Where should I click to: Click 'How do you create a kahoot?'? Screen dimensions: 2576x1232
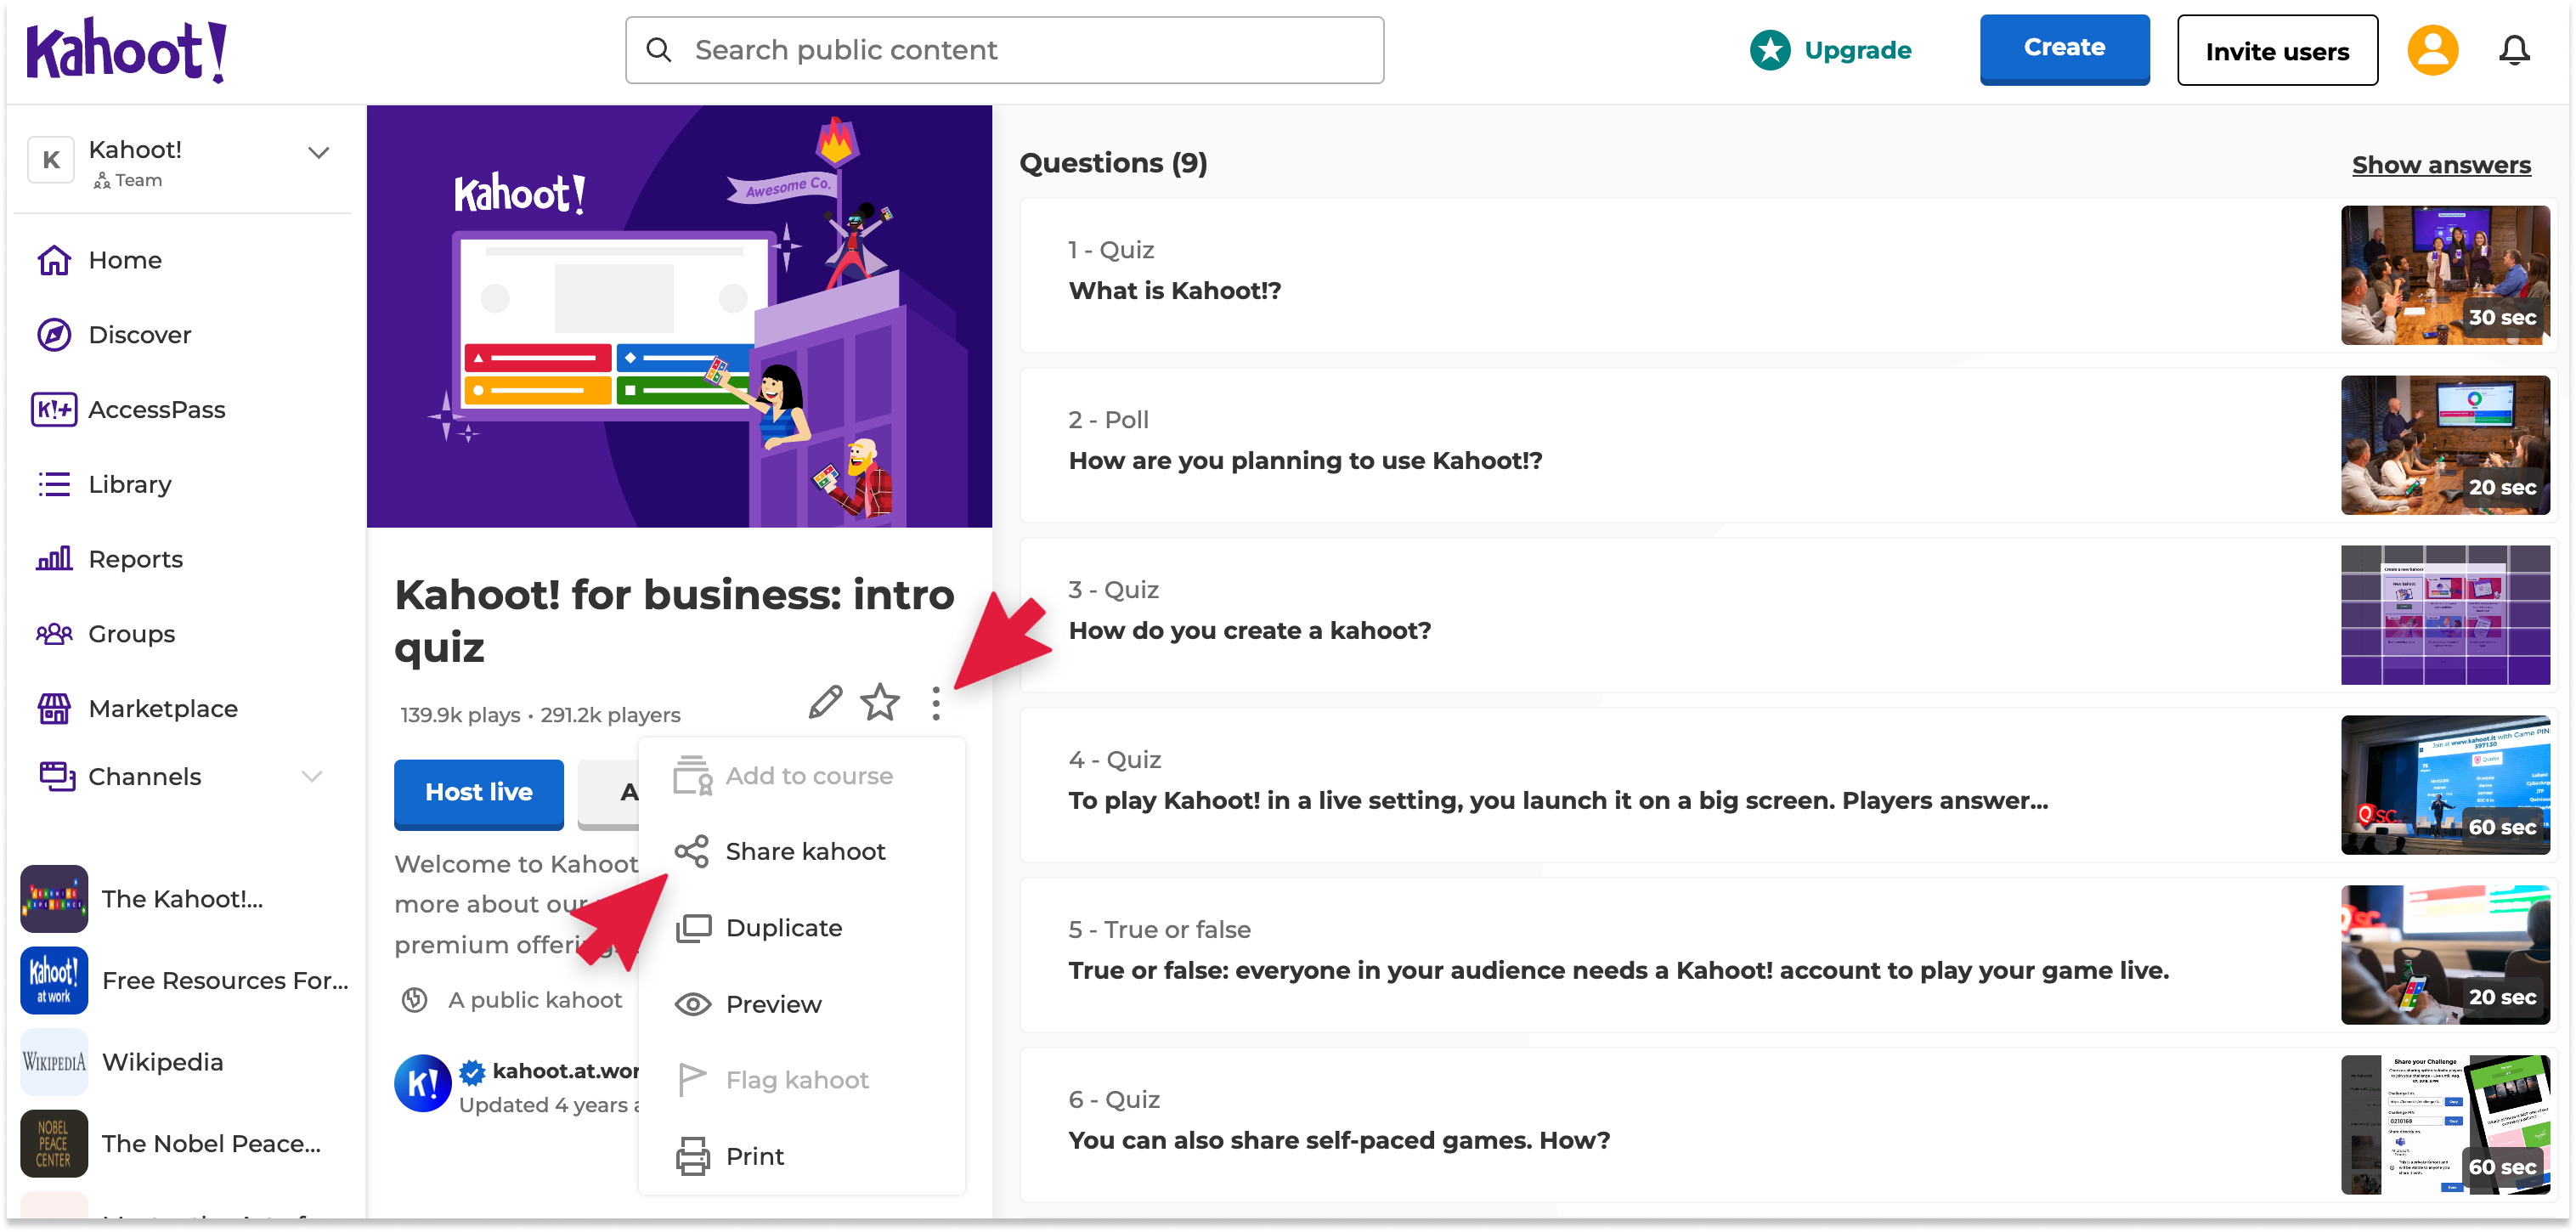point(1249,631)
